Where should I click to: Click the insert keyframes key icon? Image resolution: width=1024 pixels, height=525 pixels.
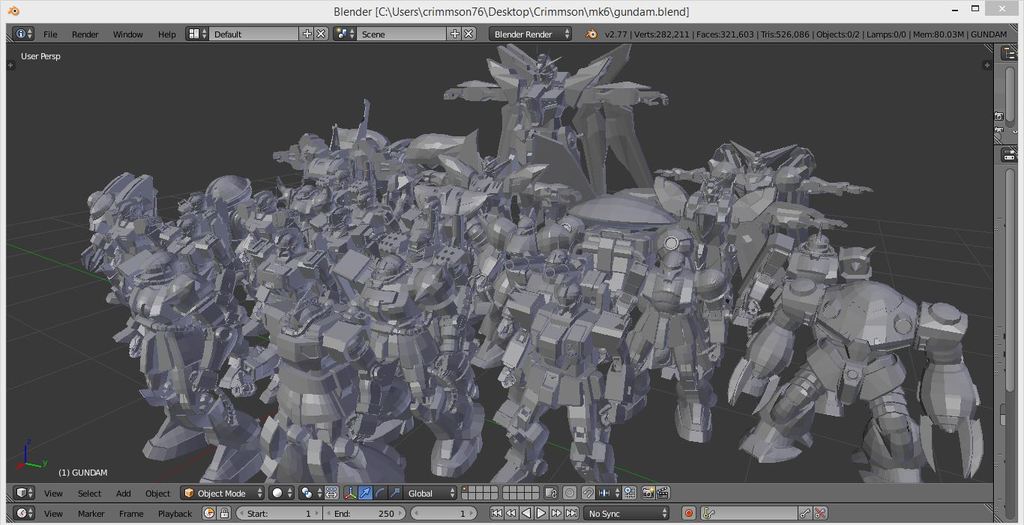806,513
